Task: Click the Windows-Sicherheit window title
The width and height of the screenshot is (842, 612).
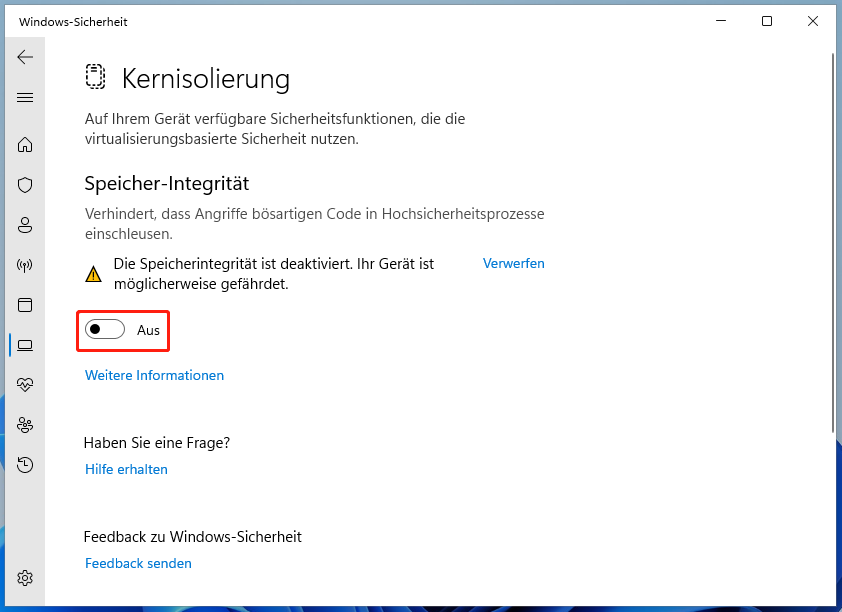Action: (x=73, y=22)
